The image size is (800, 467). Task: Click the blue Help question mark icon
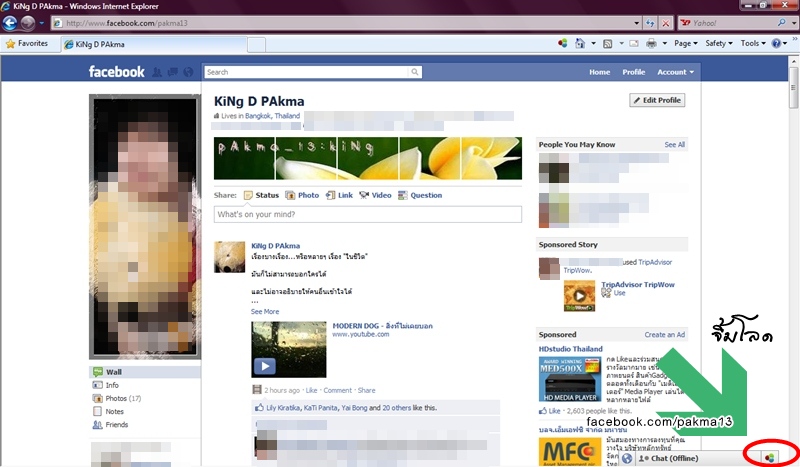coord(776,43)
